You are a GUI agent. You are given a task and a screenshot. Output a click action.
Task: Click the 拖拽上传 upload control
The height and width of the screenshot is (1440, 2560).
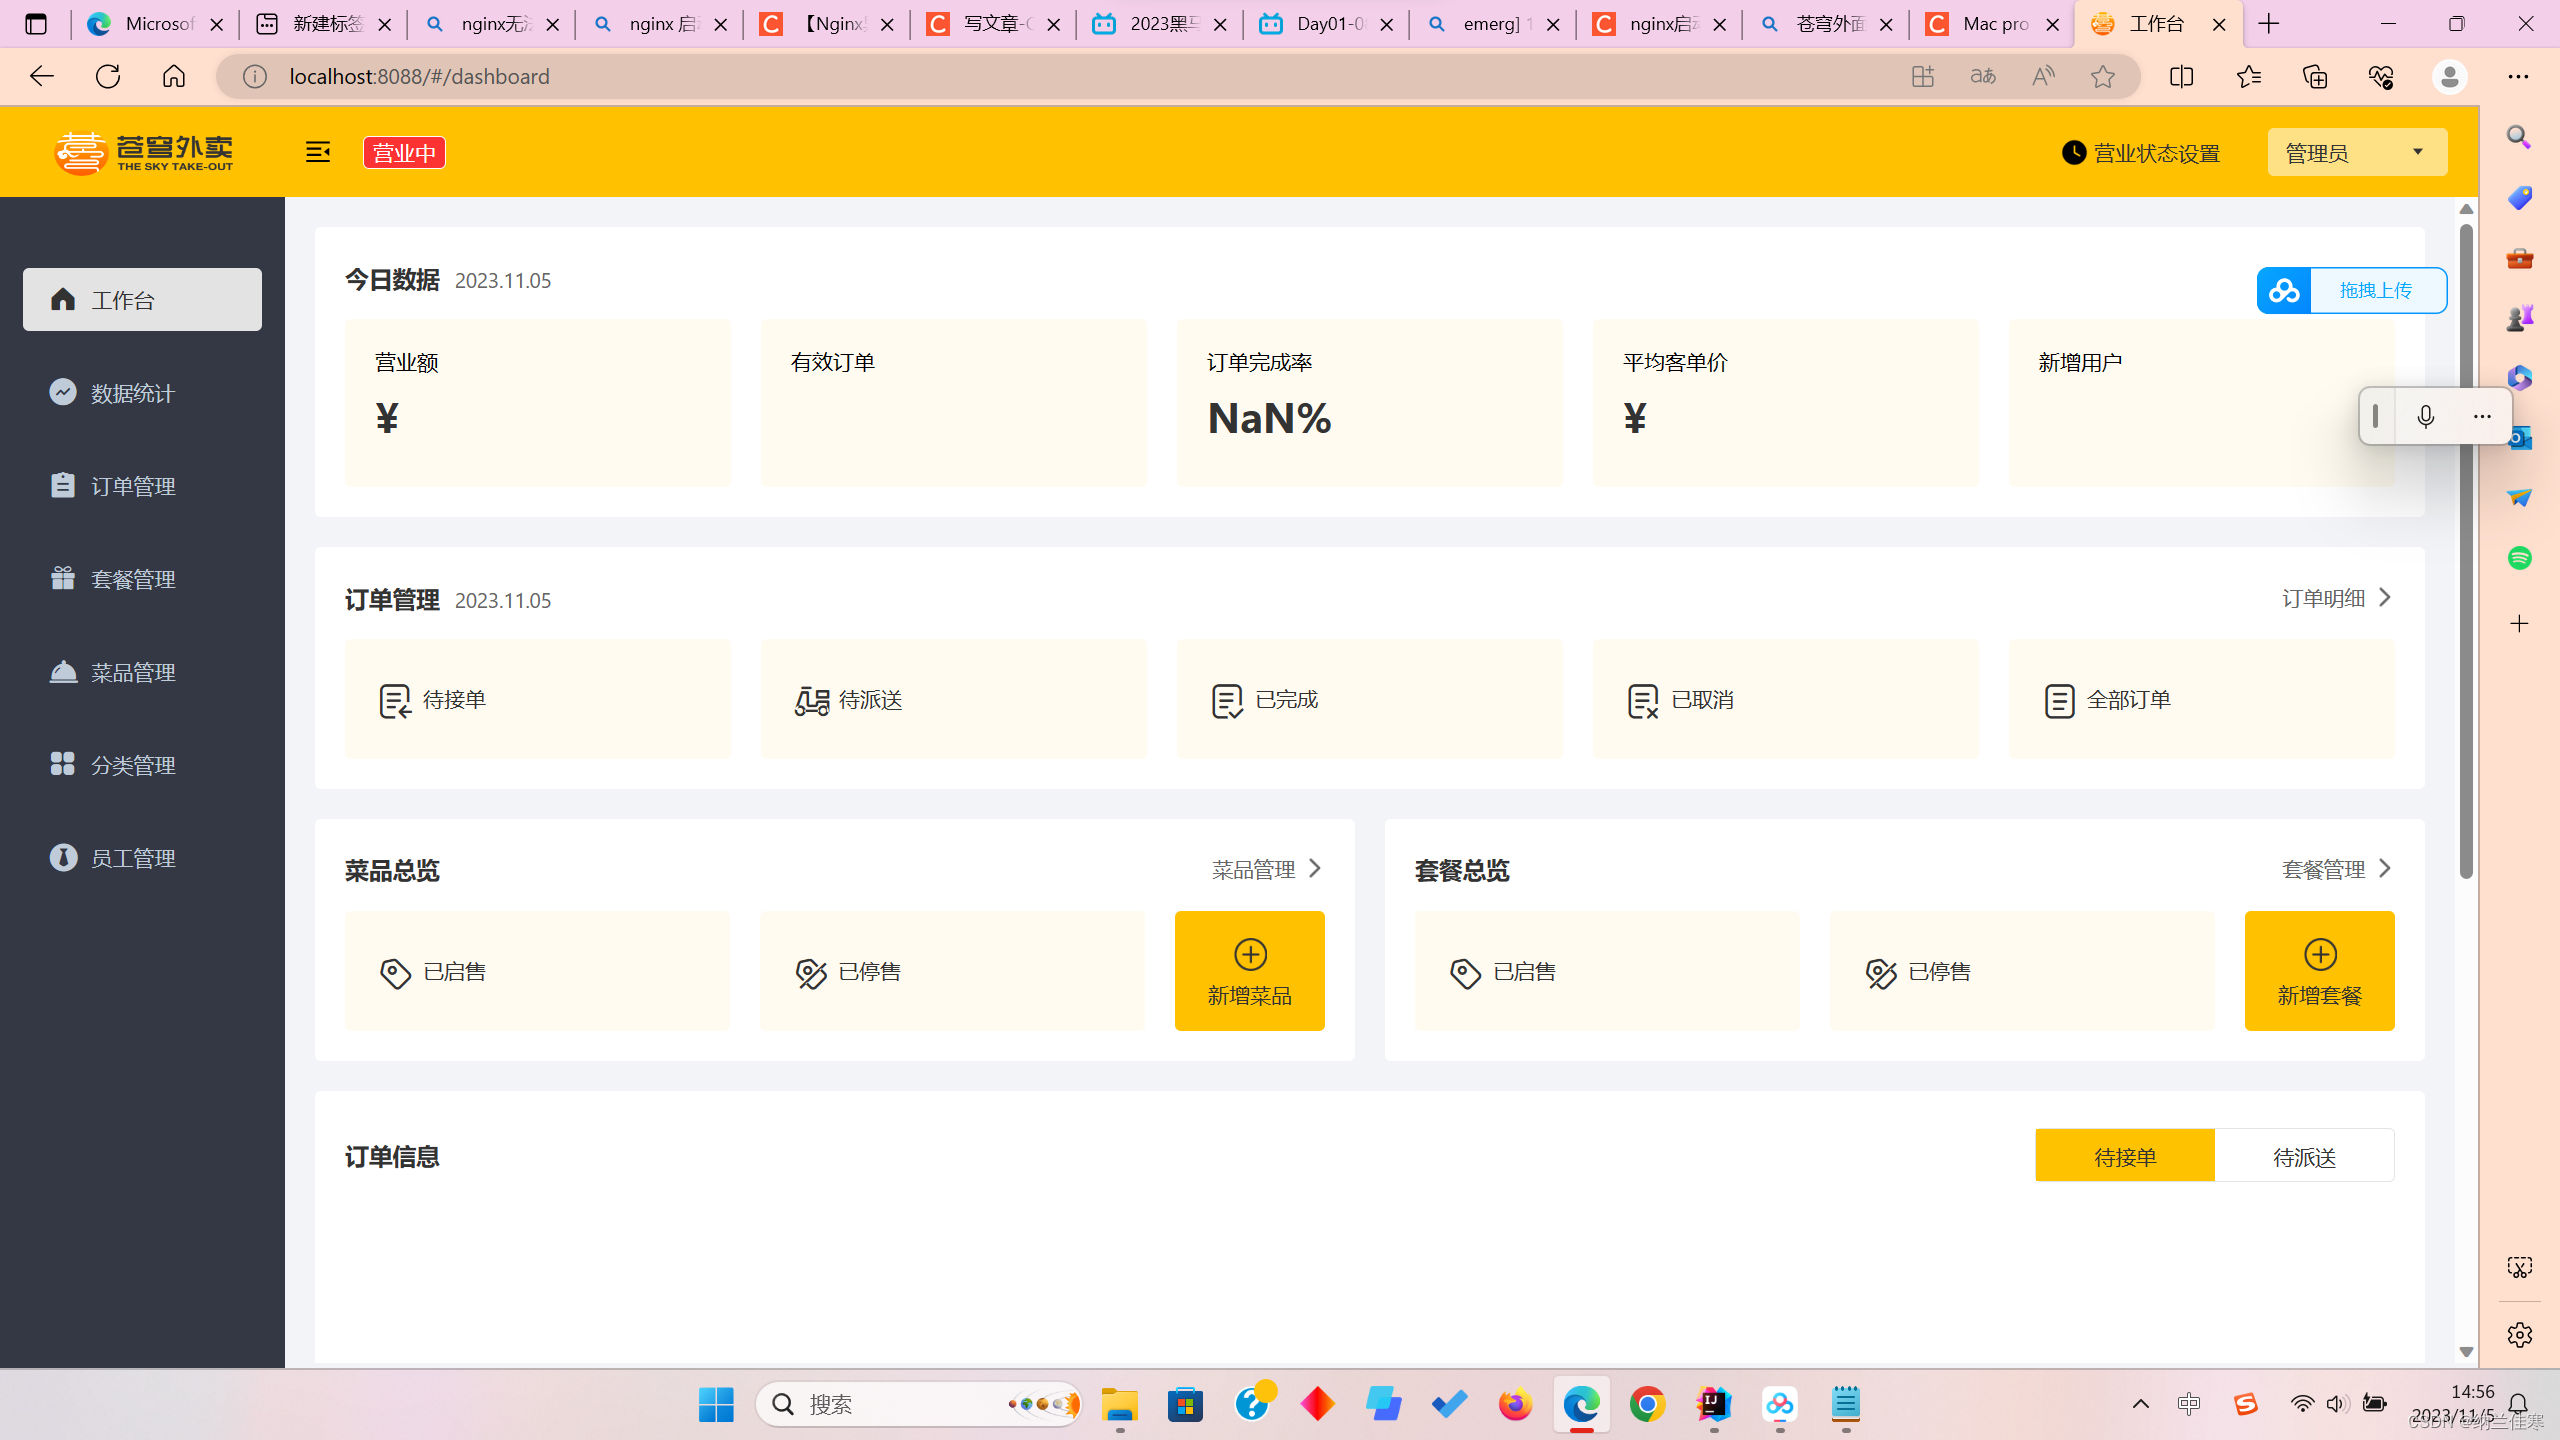coord(2376,290)
